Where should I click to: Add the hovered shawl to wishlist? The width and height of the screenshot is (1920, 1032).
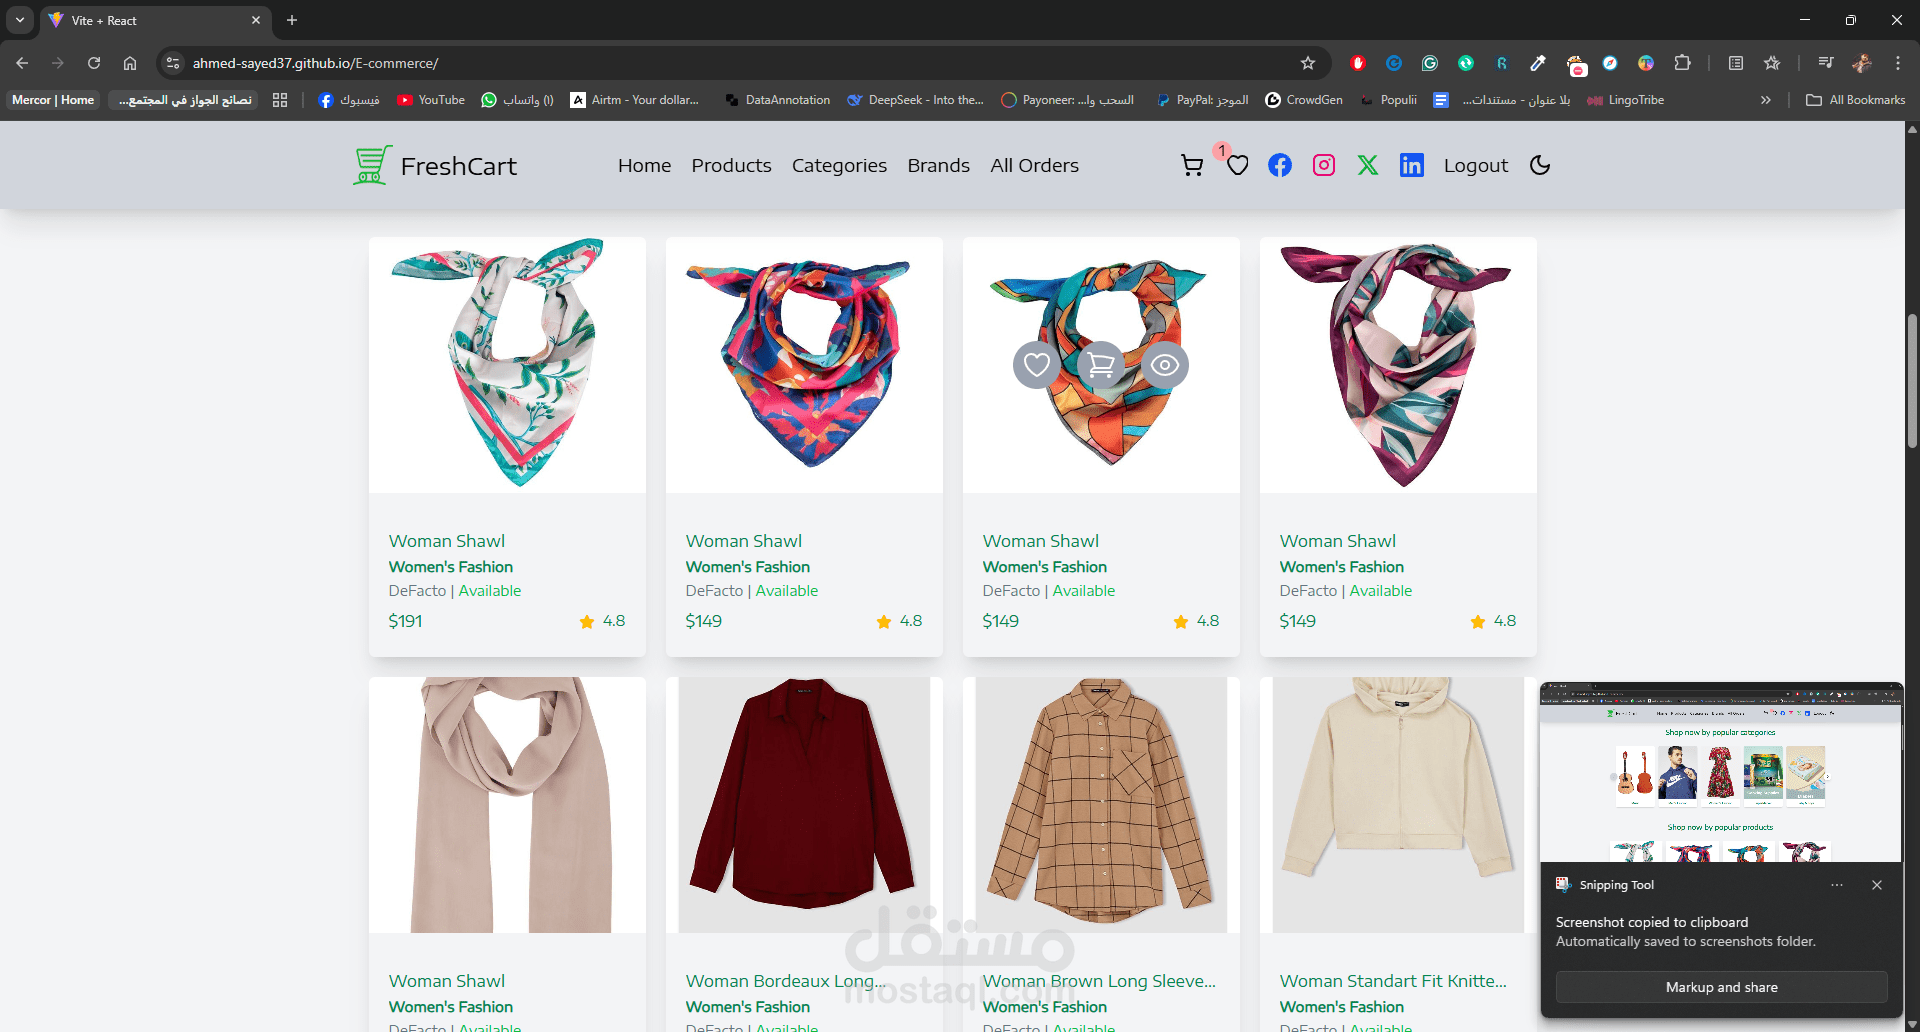[x=1037, y=365]
